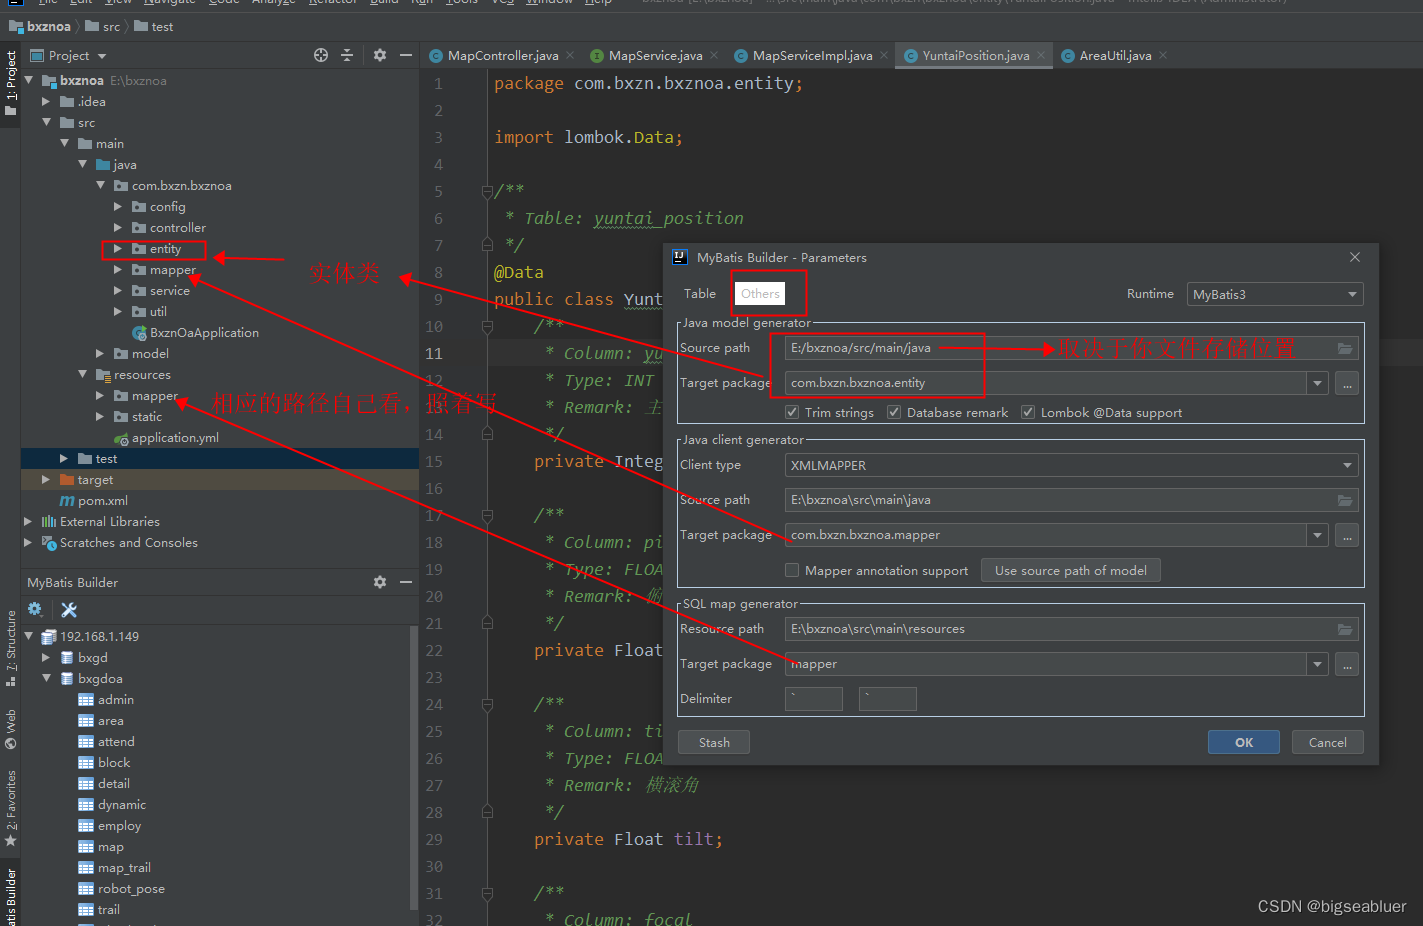Image resolution: width=1423 pixels, height=926 pixels.
Task: Open dropdown for entity Target package
Action: click(1318, 383)
